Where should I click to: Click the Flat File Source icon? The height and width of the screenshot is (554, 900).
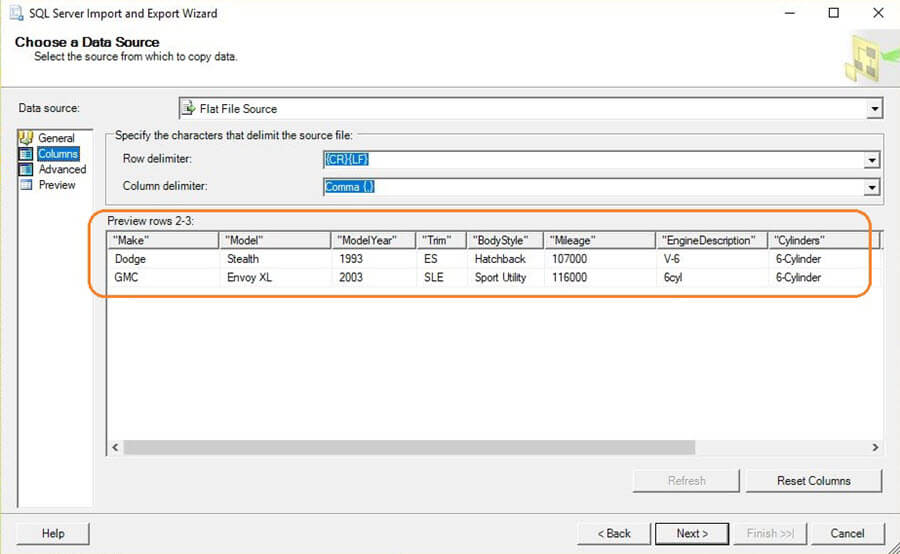tap(189, 108)
